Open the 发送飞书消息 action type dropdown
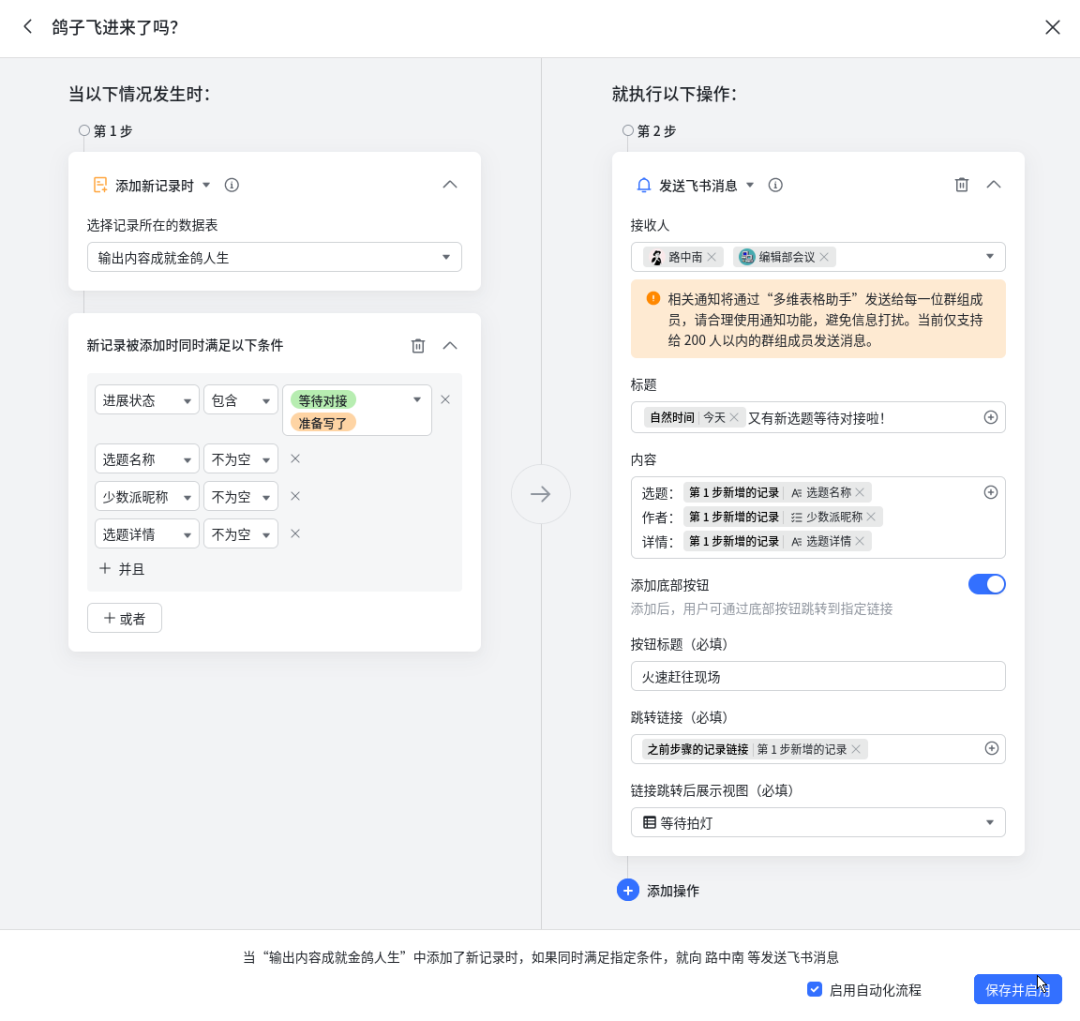1080x1021 pixels. point(750,185)
